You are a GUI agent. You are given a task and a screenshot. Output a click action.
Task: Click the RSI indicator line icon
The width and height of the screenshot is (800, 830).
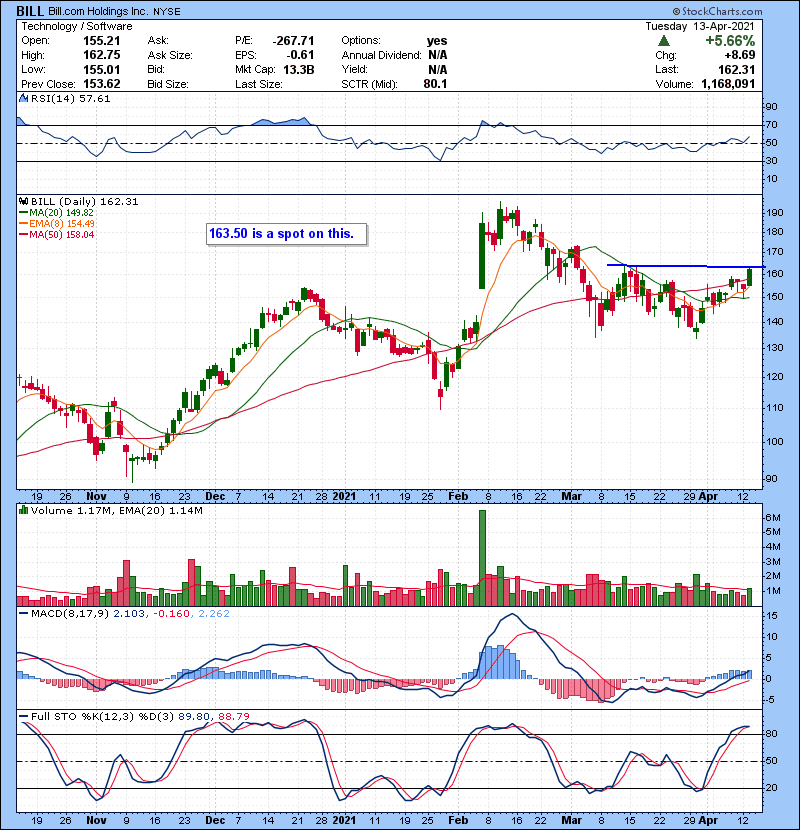pos(24,98)
